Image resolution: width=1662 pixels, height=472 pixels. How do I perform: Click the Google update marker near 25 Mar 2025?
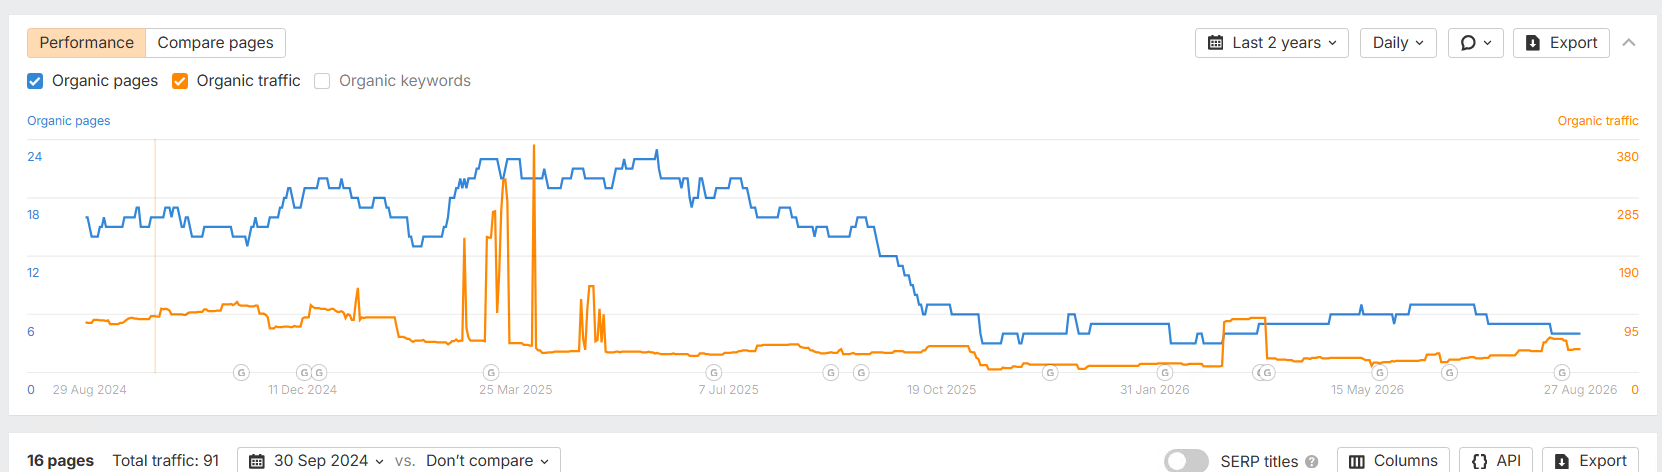[x=491, y=373]
